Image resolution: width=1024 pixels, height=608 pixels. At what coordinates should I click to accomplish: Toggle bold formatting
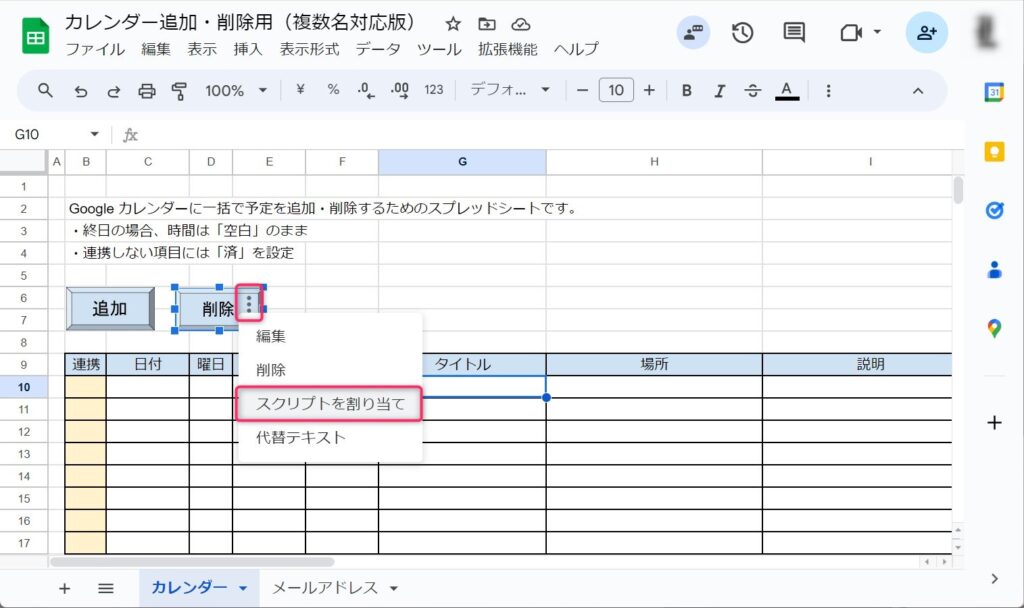pyautogui.click(x=687, y=91)
